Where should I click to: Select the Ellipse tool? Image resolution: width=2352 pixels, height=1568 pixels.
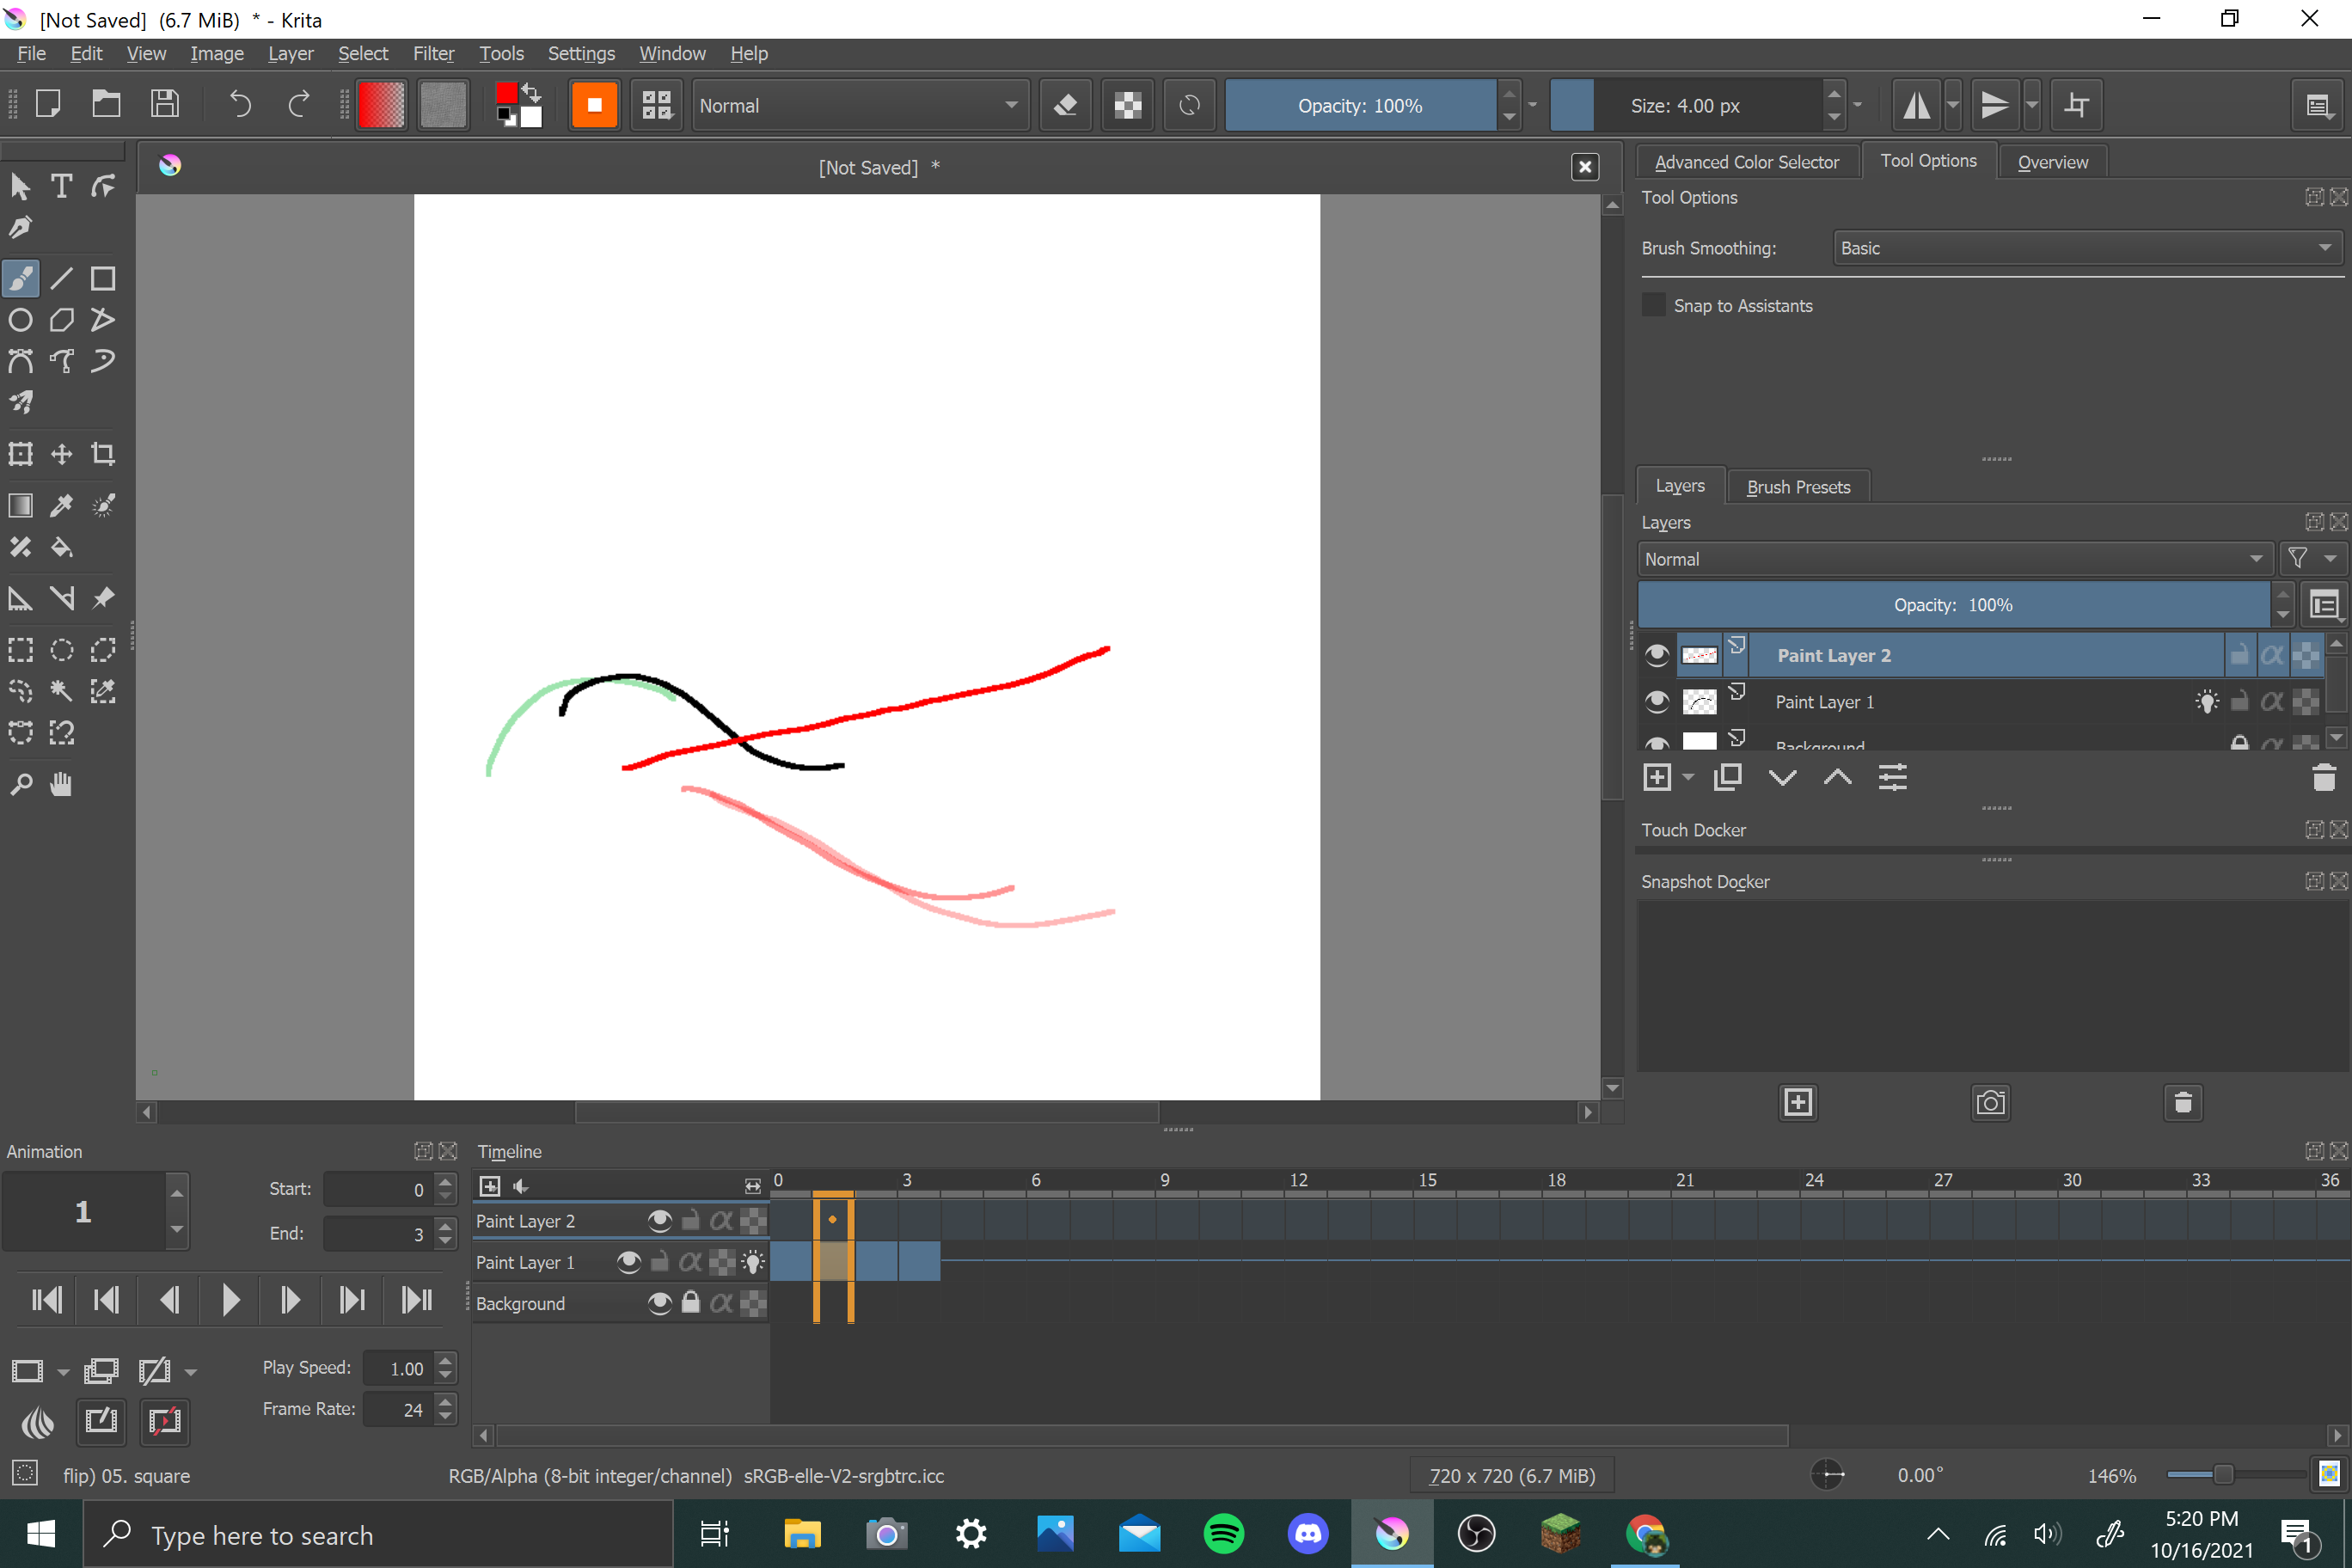(x=21, y=320)
